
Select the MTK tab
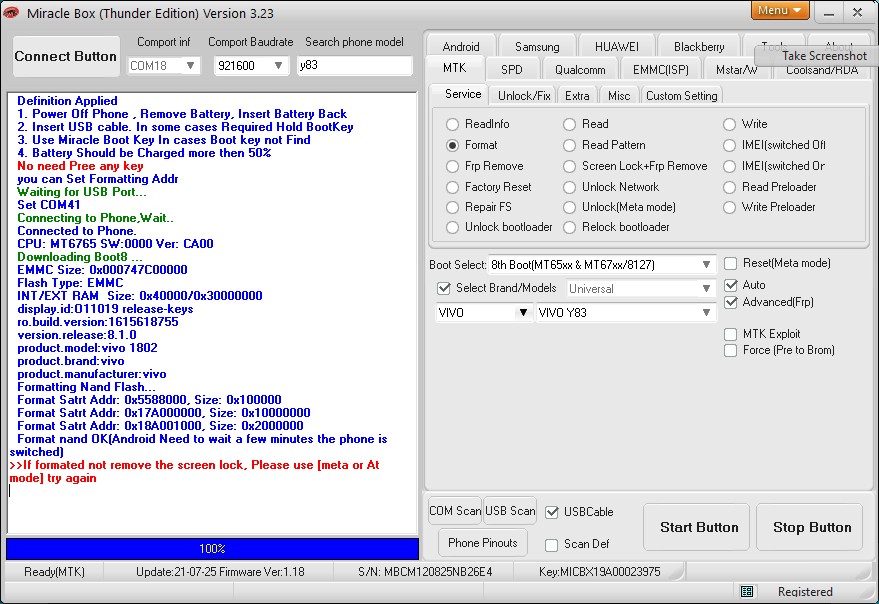454,68
